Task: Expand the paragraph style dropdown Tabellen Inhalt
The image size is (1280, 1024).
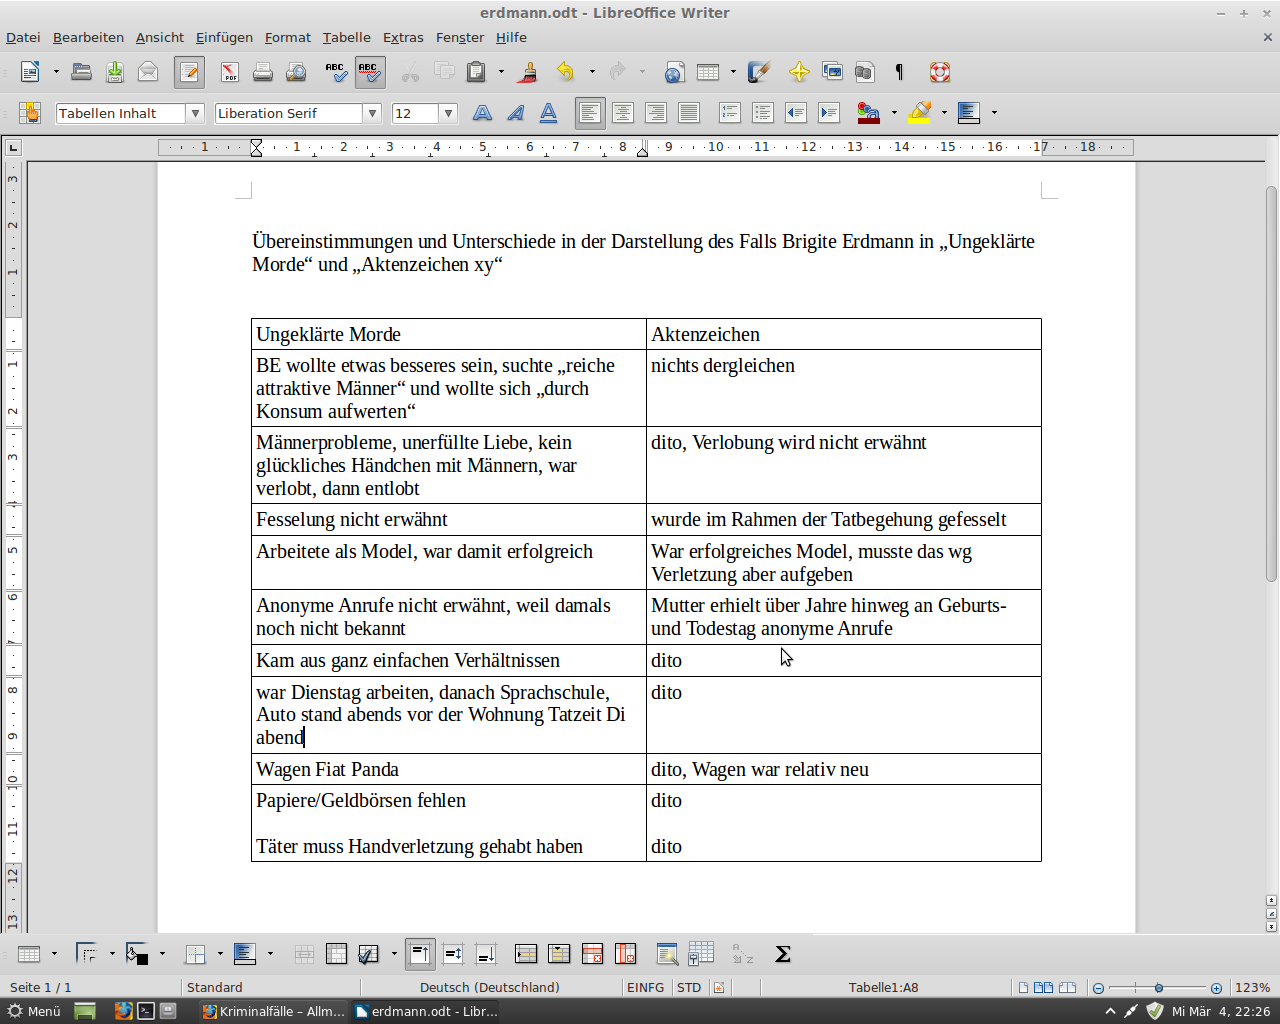Action: point(195,113)
